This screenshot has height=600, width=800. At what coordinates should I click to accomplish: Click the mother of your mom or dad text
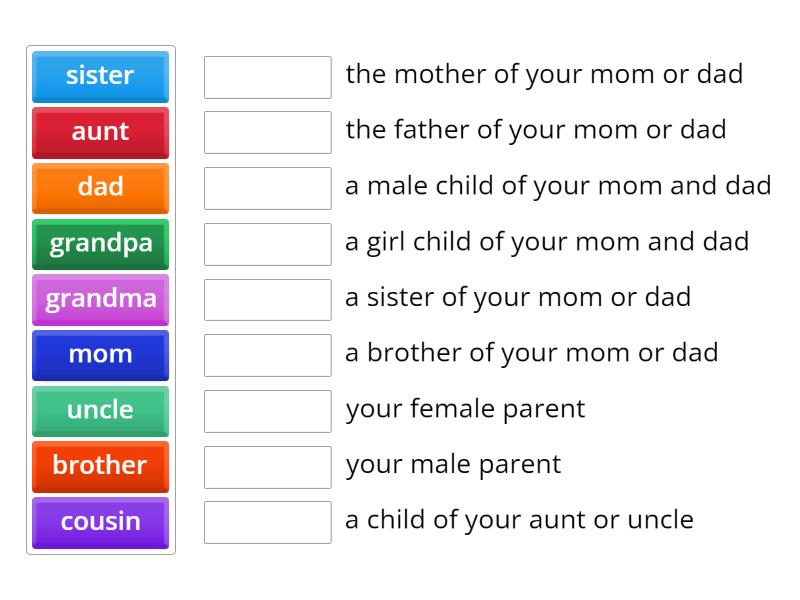point(544,74)
